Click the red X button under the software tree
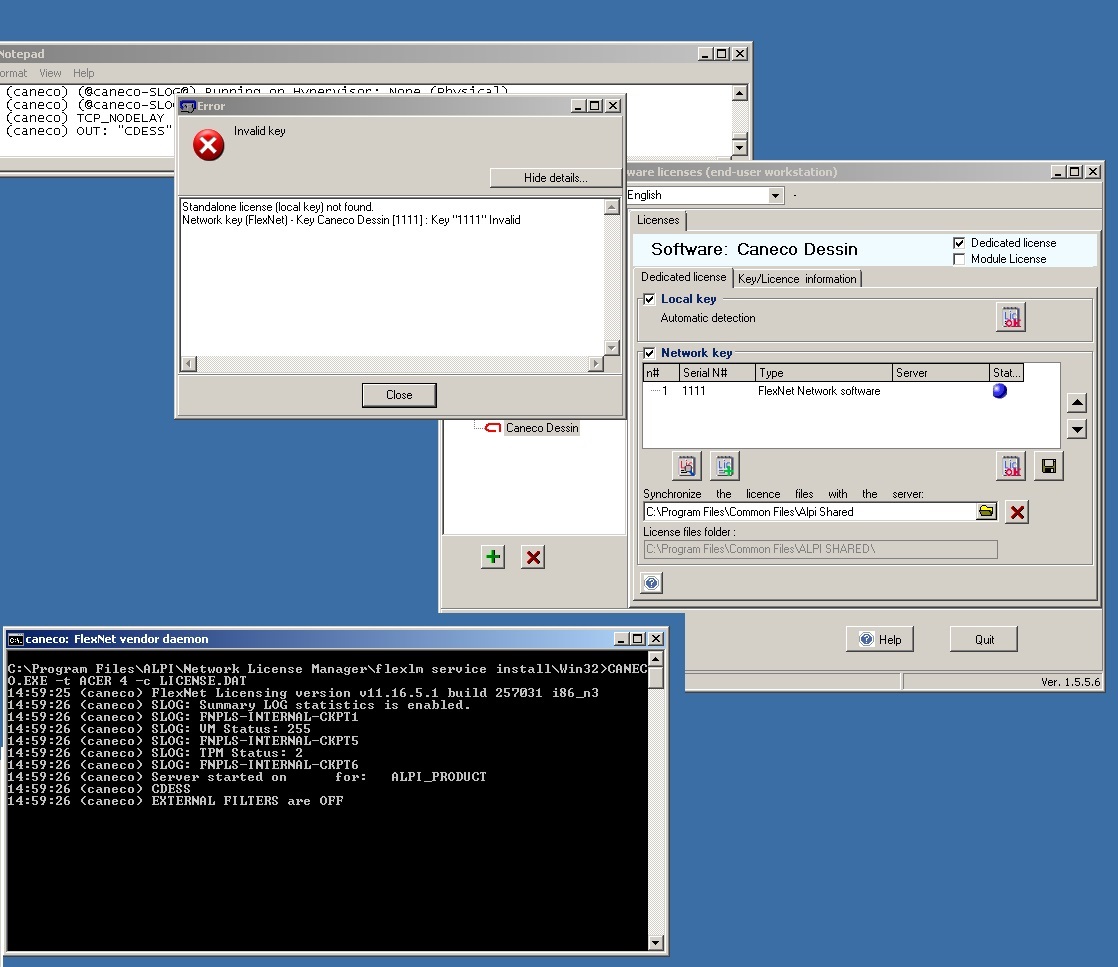This screenshot has width=1118, height=967. [x=533, y=557]
